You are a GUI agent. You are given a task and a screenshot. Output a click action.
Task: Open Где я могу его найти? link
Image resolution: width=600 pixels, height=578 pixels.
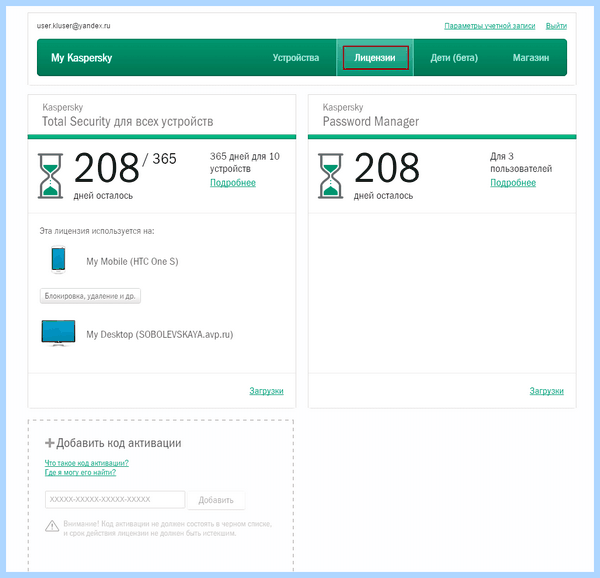click(80, 472)
